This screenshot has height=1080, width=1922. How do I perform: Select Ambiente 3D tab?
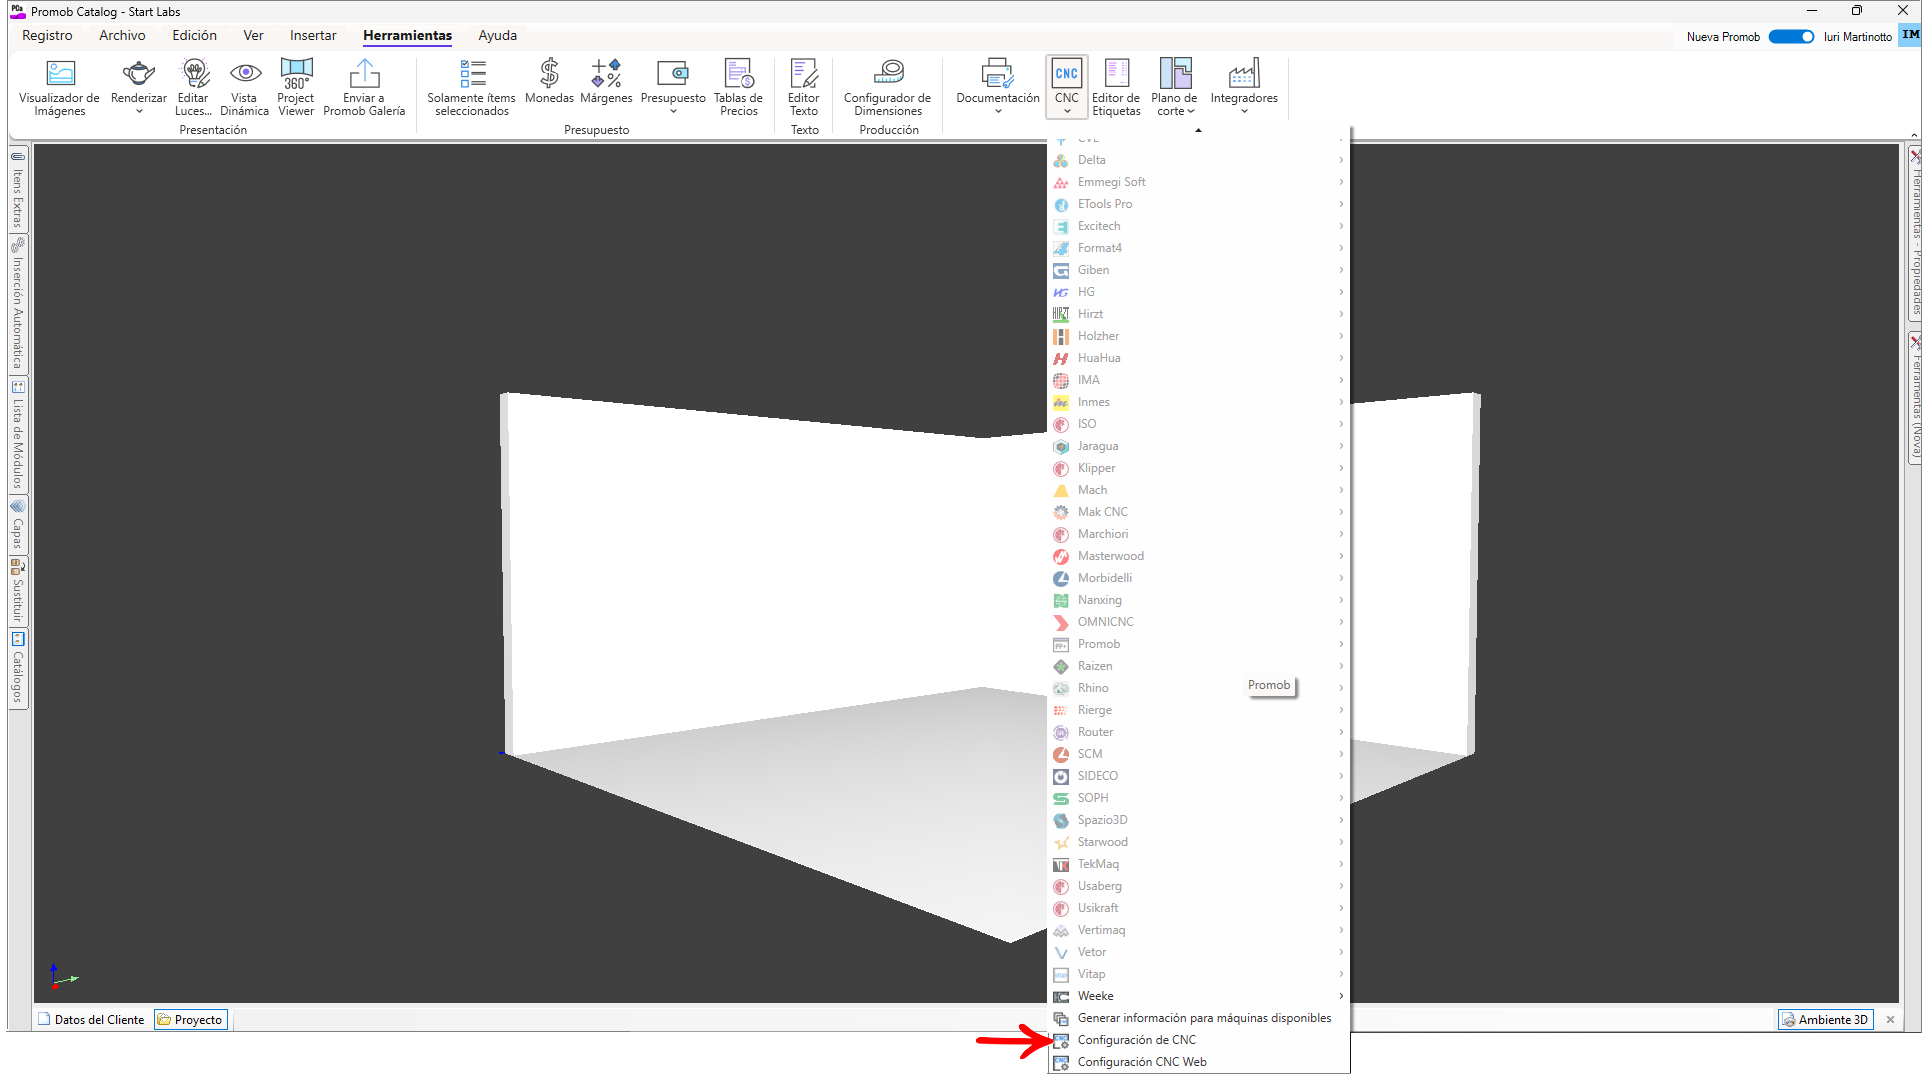point(1825,1020)
